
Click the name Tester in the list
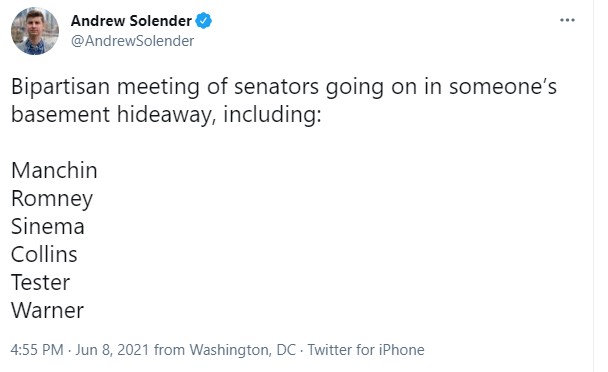pos(40,282)
